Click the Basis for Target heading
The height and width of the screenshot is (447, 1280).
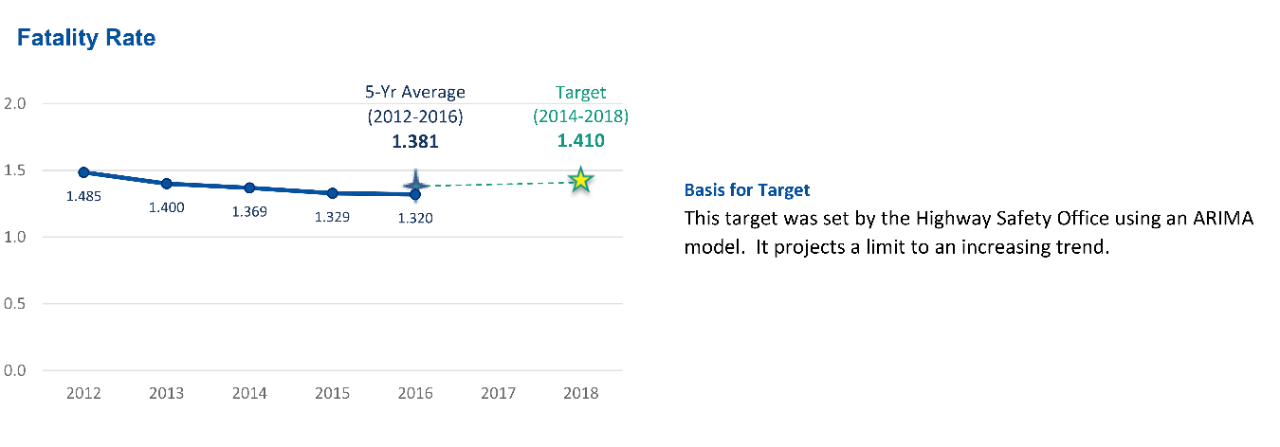[747, 190]
